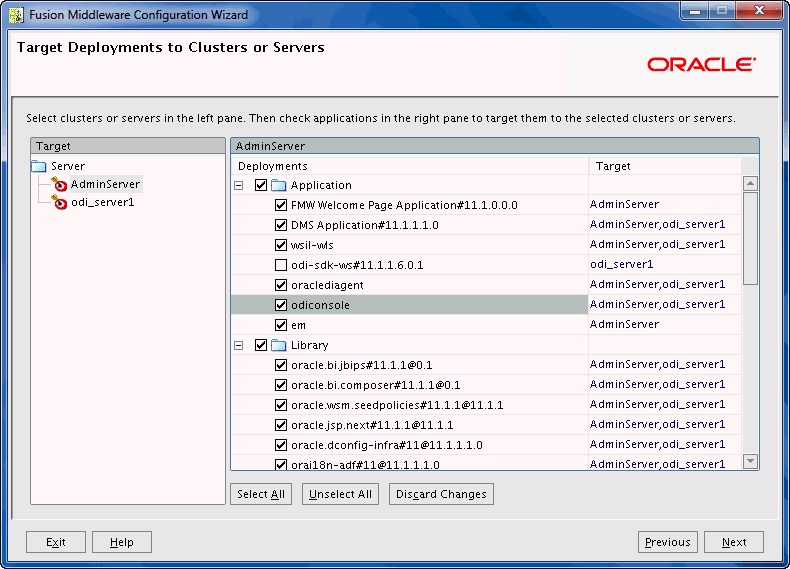This screenshot has height=569, width=790.
Task: Uncheck the em application checkbox
Action: pyautogui.click(x=281, y=325)
